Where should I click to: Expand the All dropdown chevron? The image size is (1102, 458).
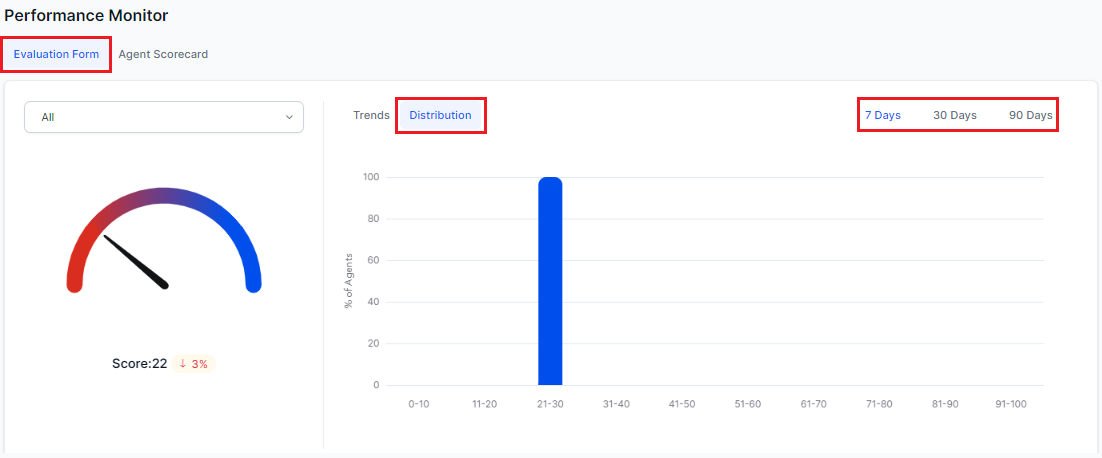point(290,117)
